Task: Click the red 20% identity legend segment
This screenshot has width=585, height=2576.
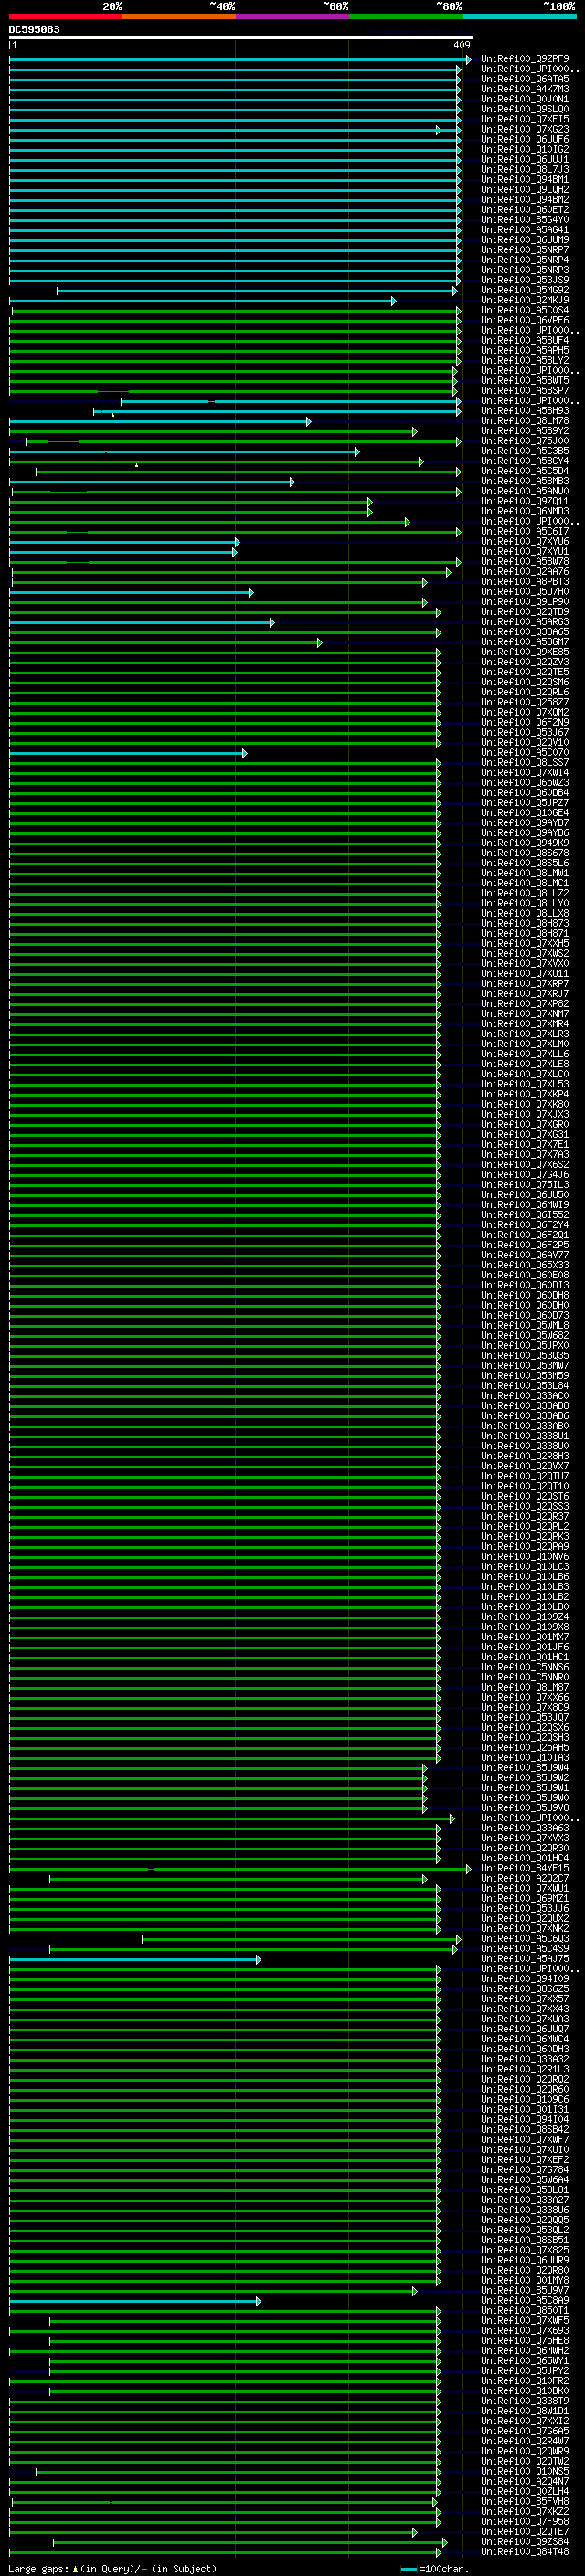Action: (65, 17)
